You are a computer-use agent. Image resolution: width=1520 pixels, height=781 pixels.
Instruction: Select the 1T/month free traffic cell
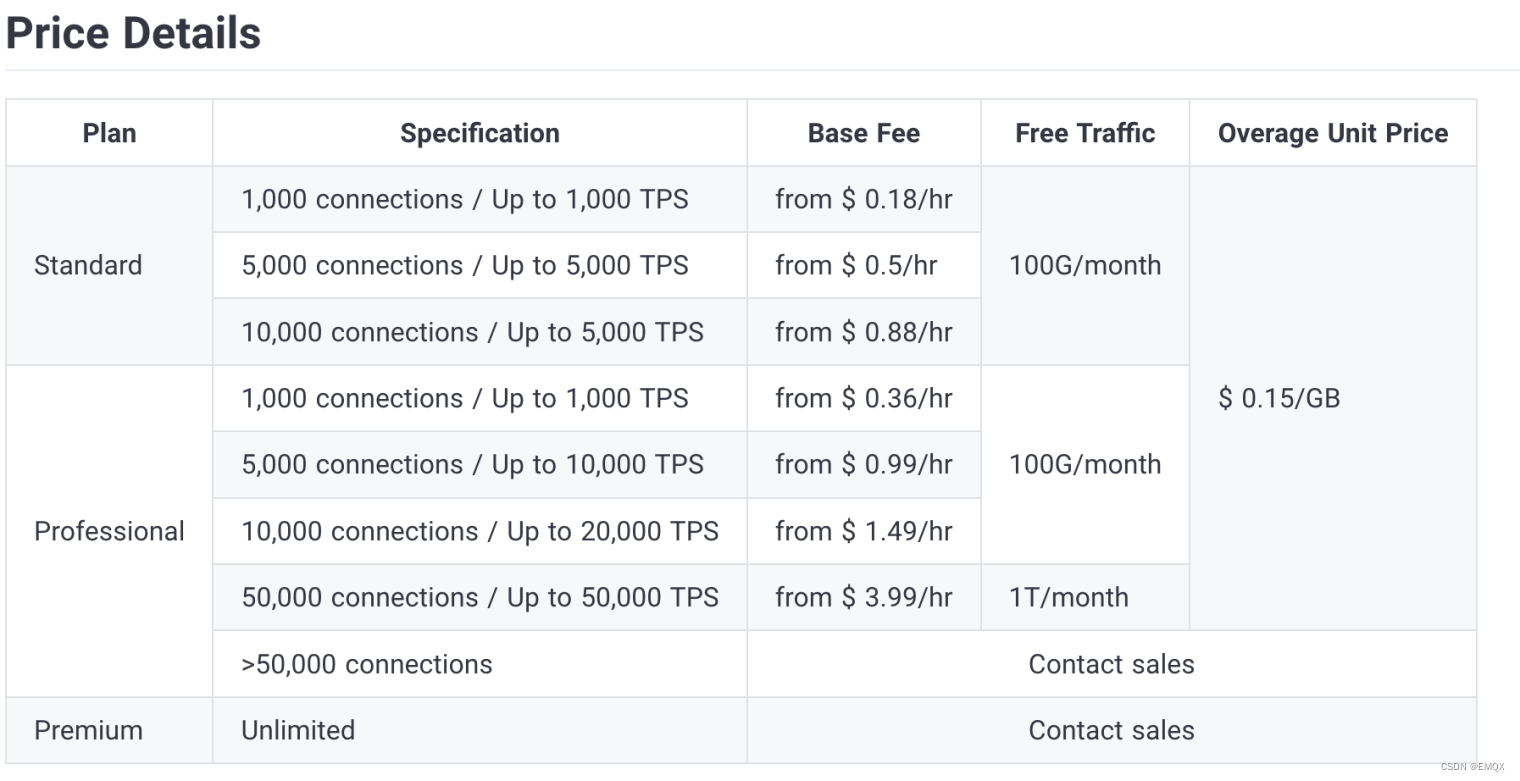(x=1068, y=597)
